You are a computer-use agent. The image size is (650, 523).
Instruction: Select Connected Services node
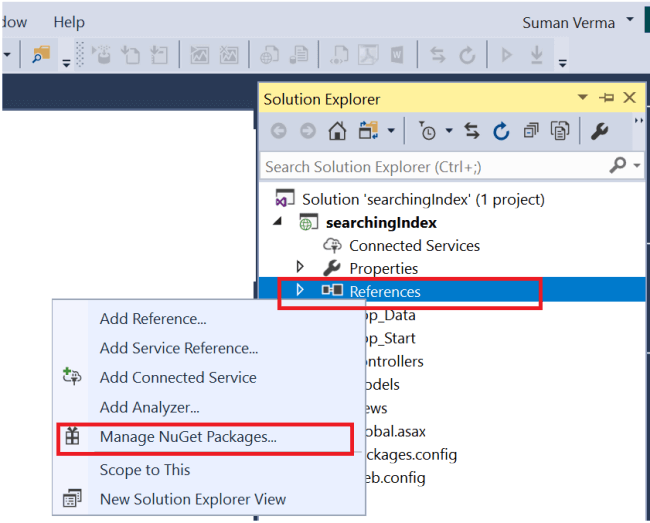(414, 246)
